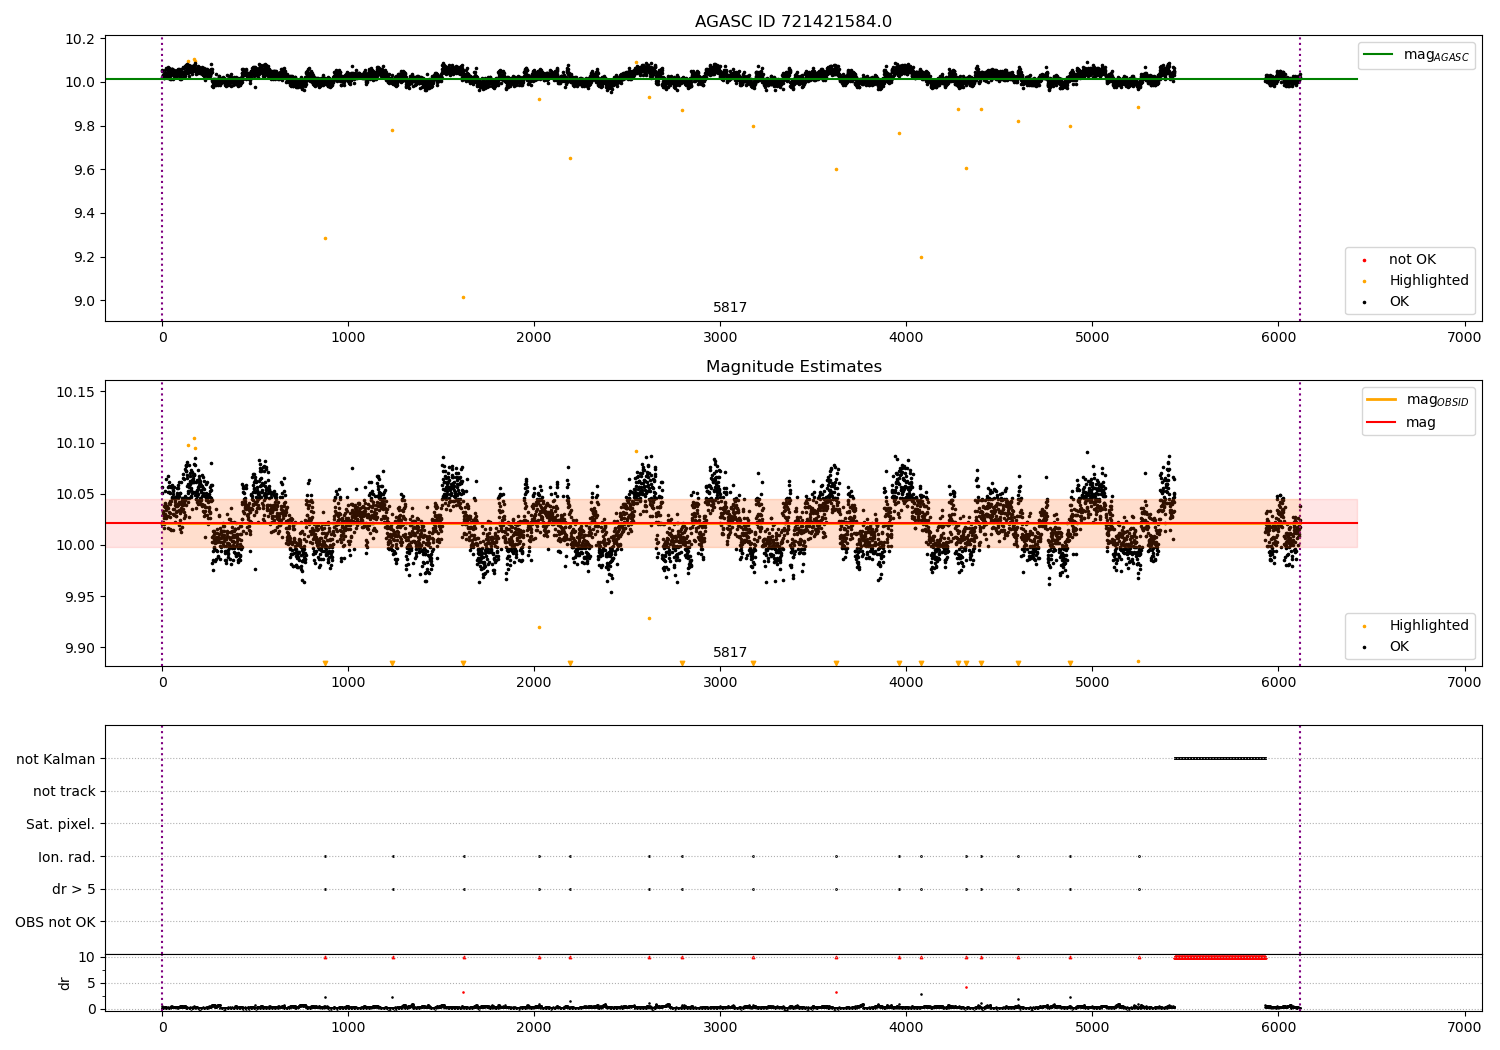The height and width of the screenshot is (1050, 1500).
Task: Click the 'Sat. pixel.' axis label
Action: [61, 824]
